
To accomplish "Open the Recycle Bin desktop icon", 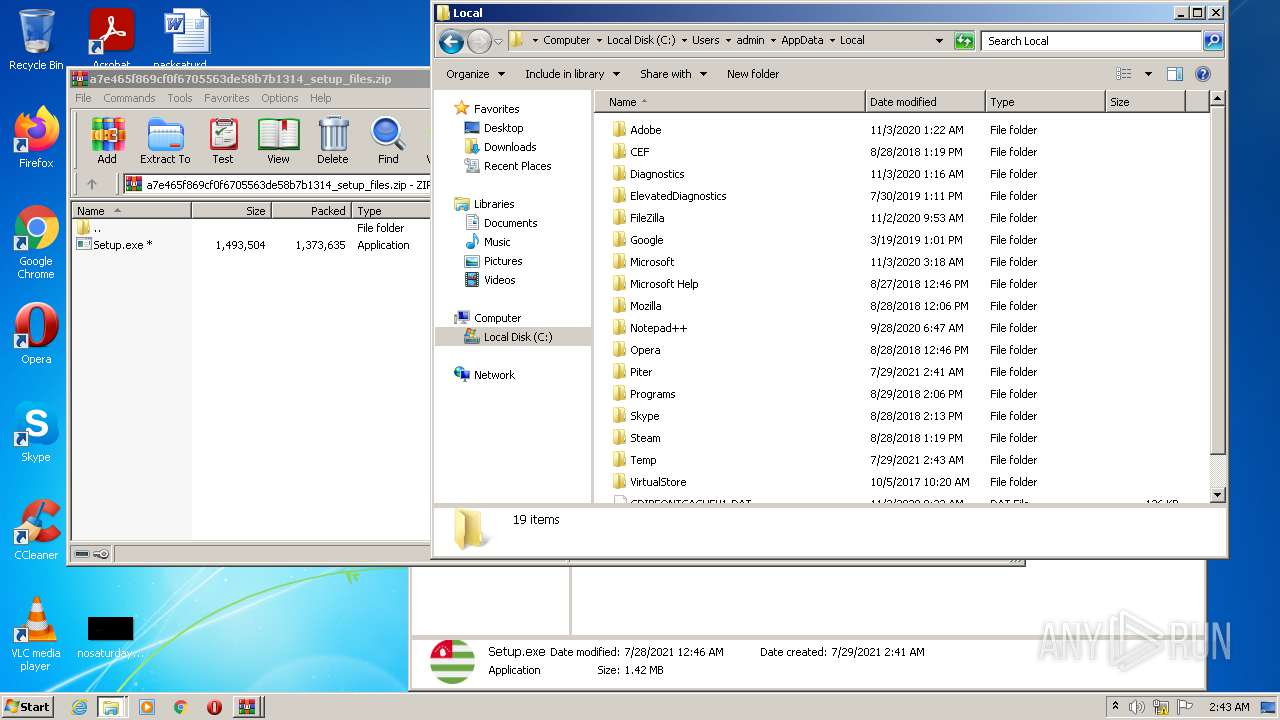I will (36, 40).
